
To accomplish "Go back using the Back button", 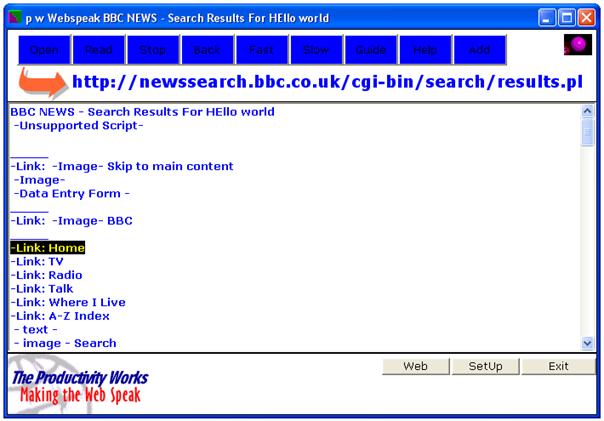I will tap(207, 50).
